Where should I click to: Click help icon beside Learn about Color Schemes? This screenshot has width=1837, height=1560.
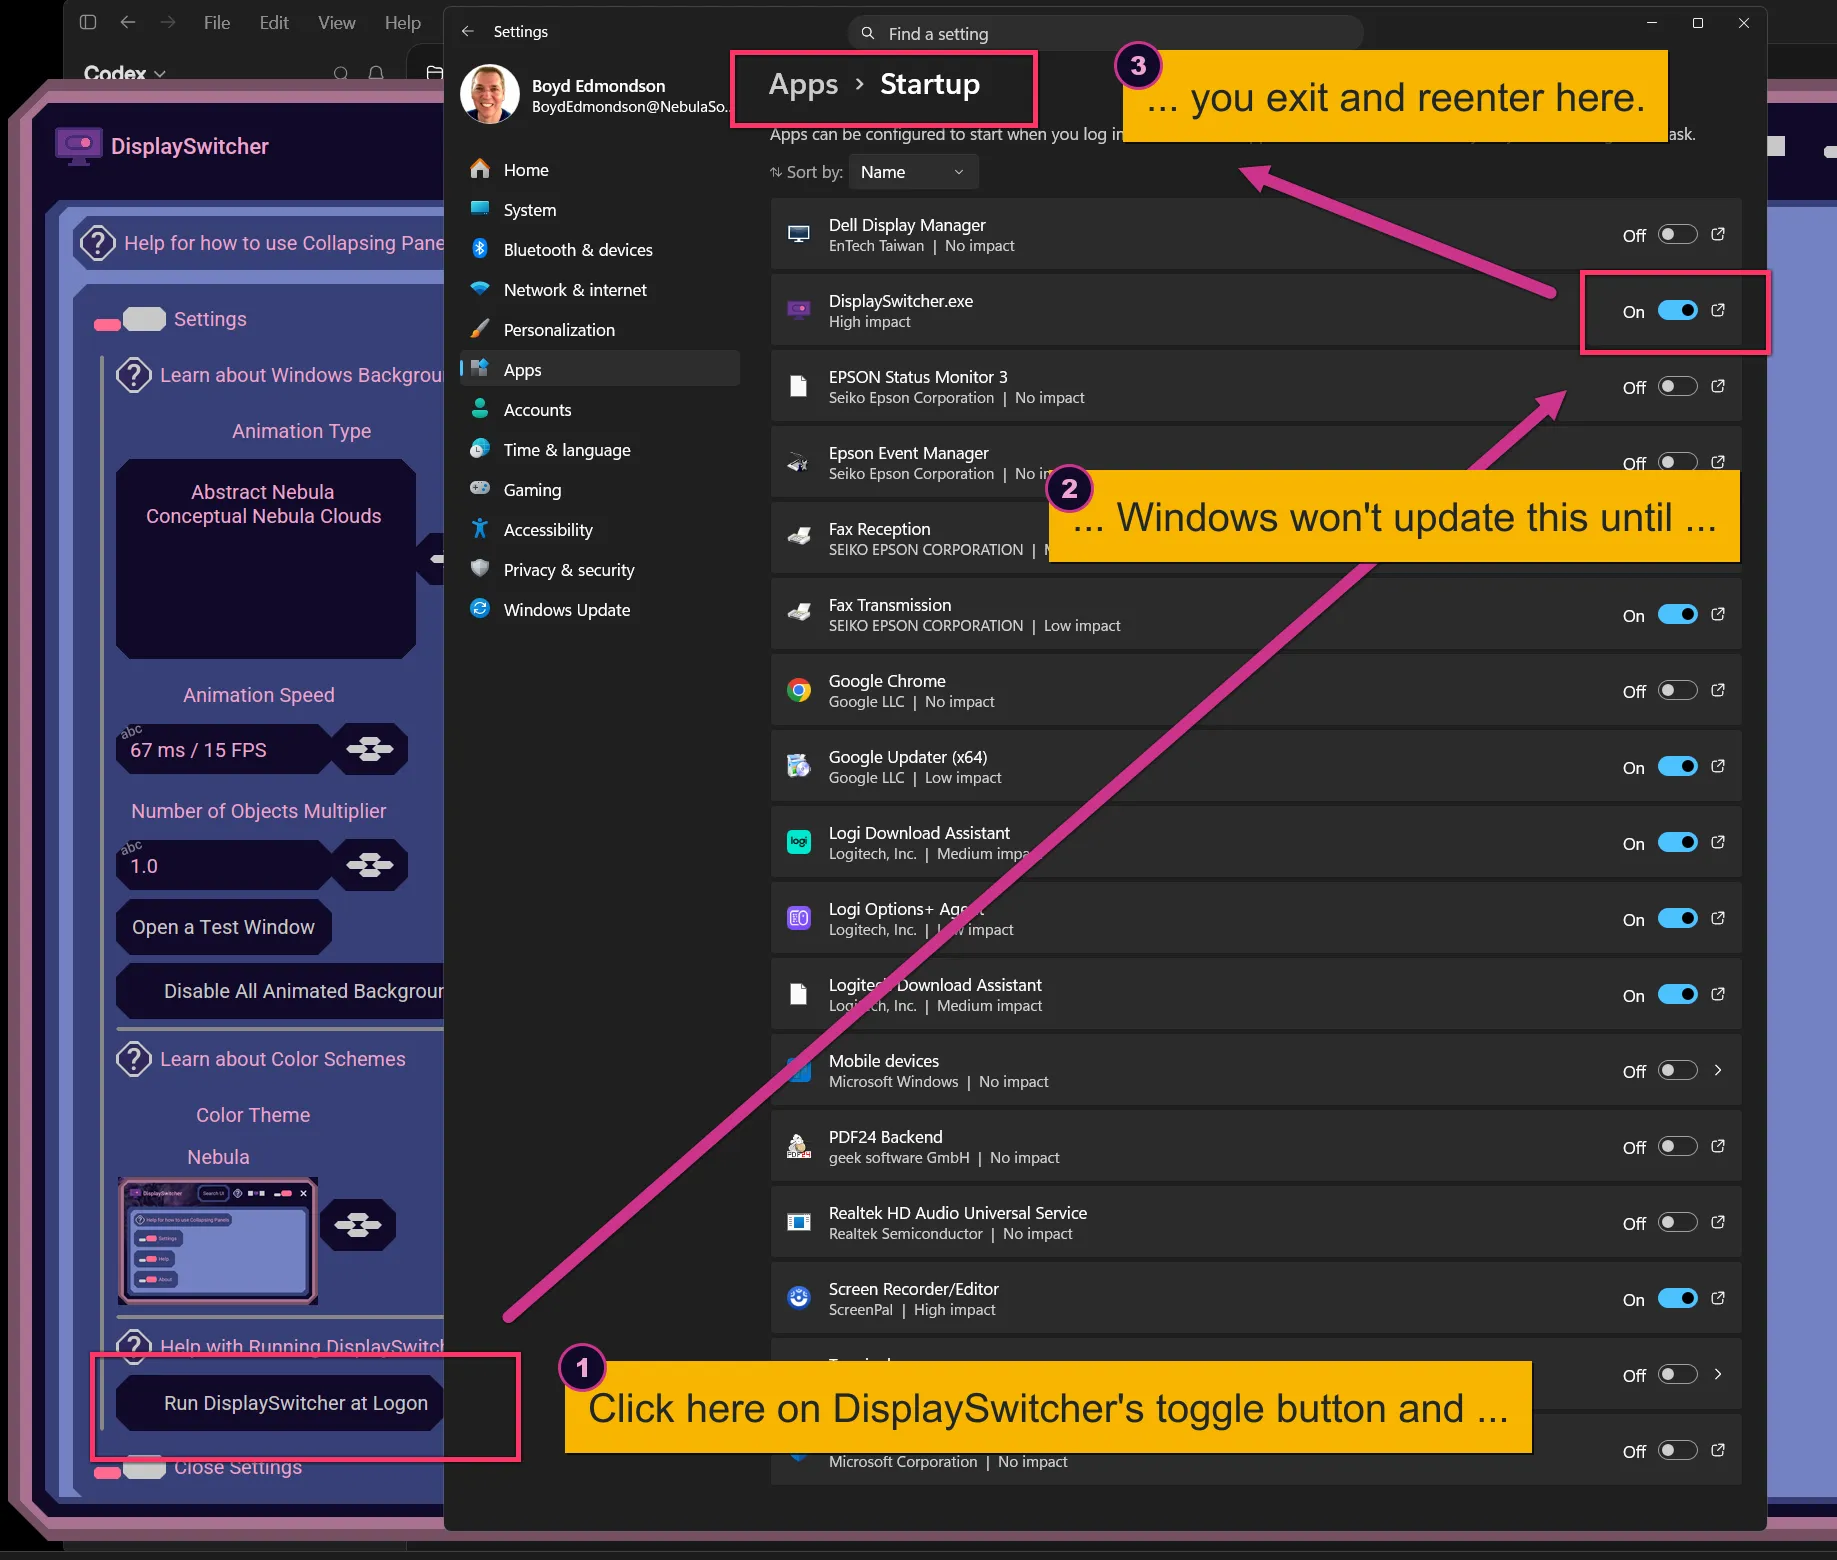point(134,1059)
